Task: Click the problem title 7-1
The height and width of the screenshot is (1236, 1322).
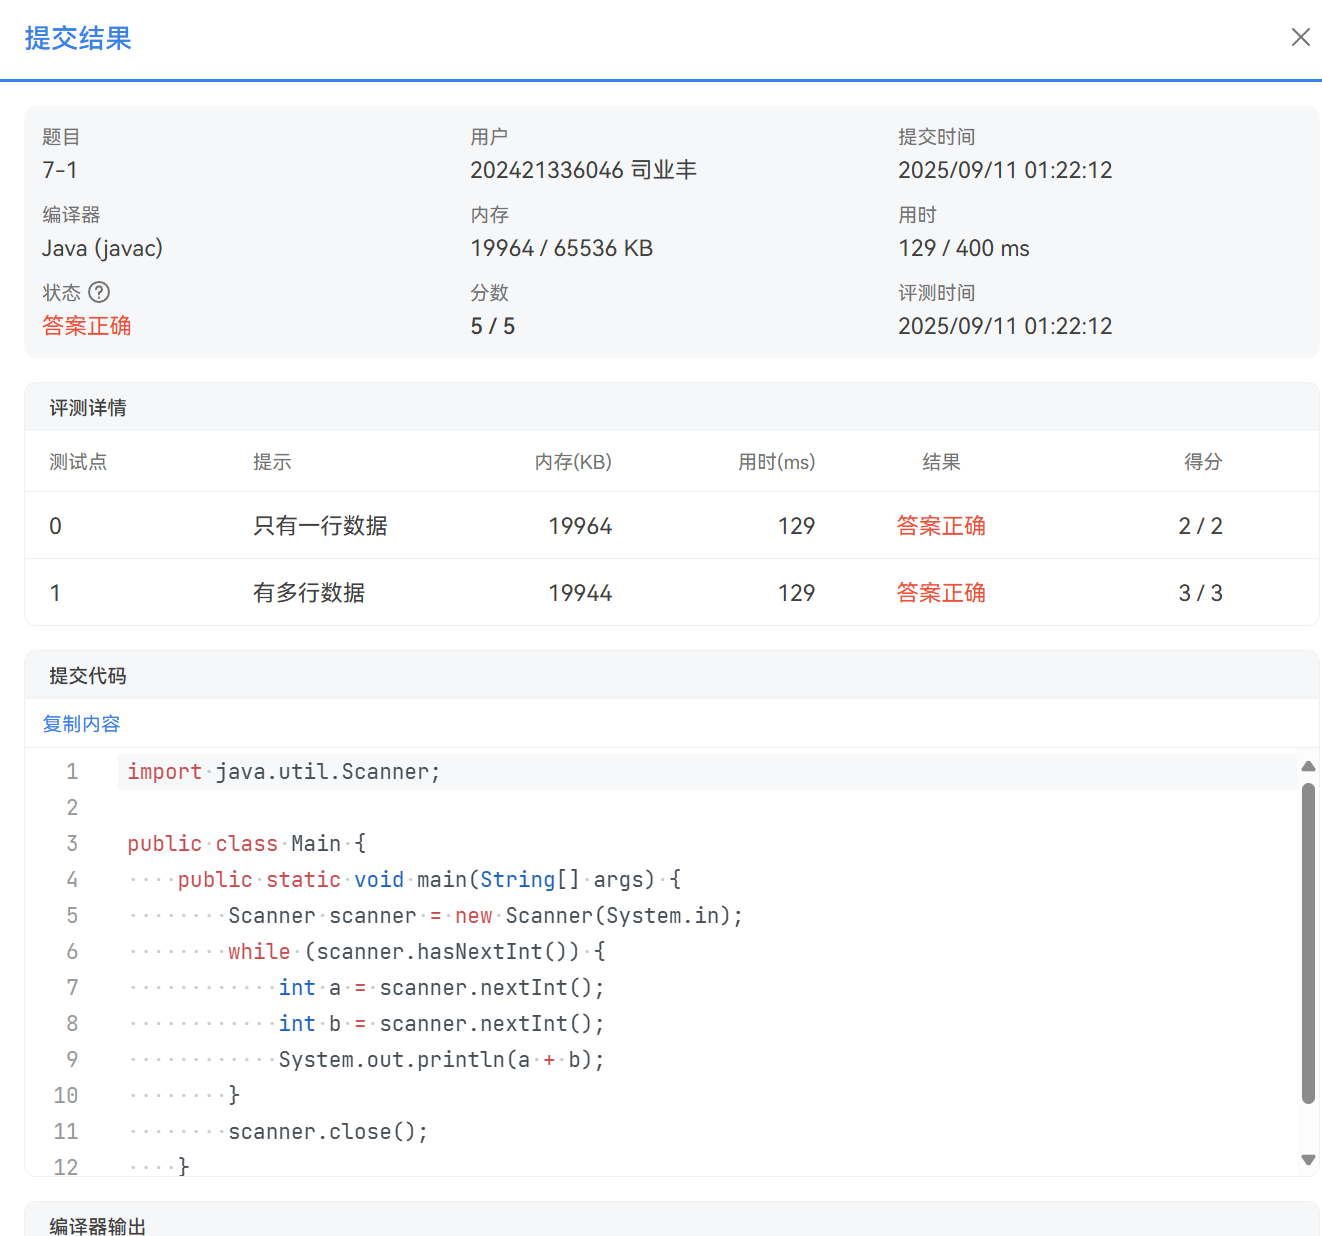Action: [x=61, y=170]
